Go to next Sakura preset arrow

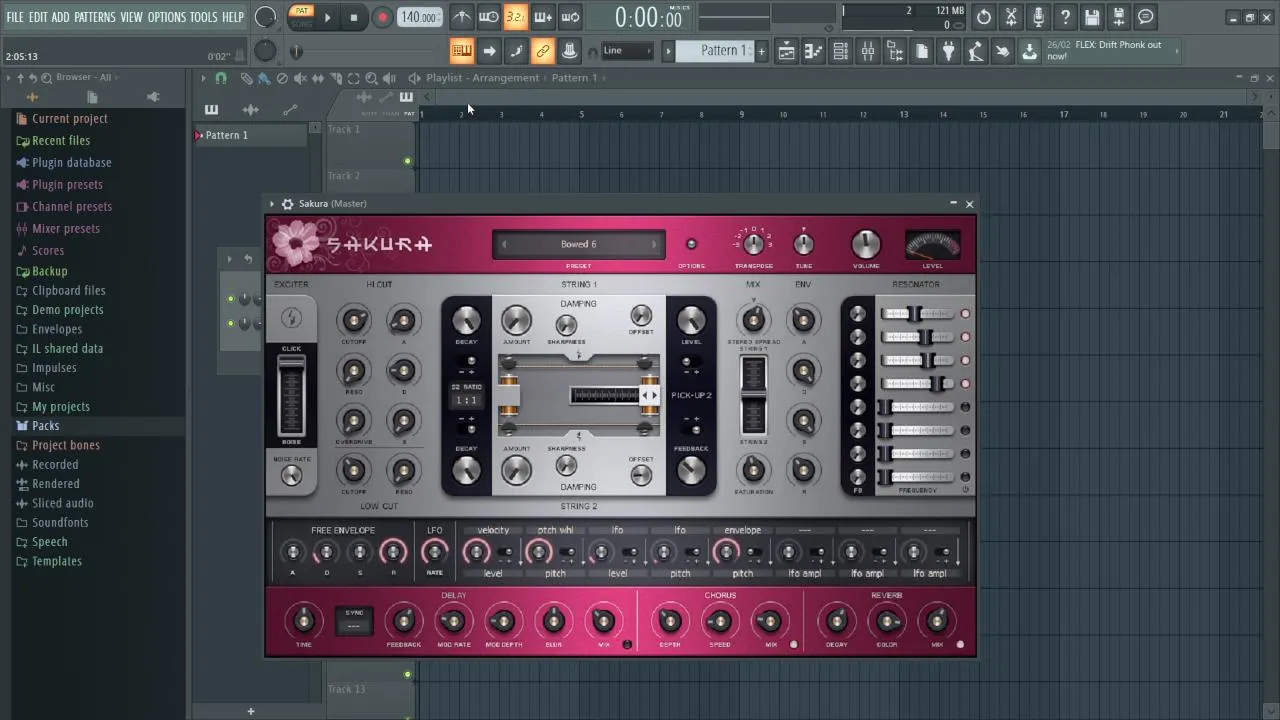pyautogui.click(x=654, y=244)
